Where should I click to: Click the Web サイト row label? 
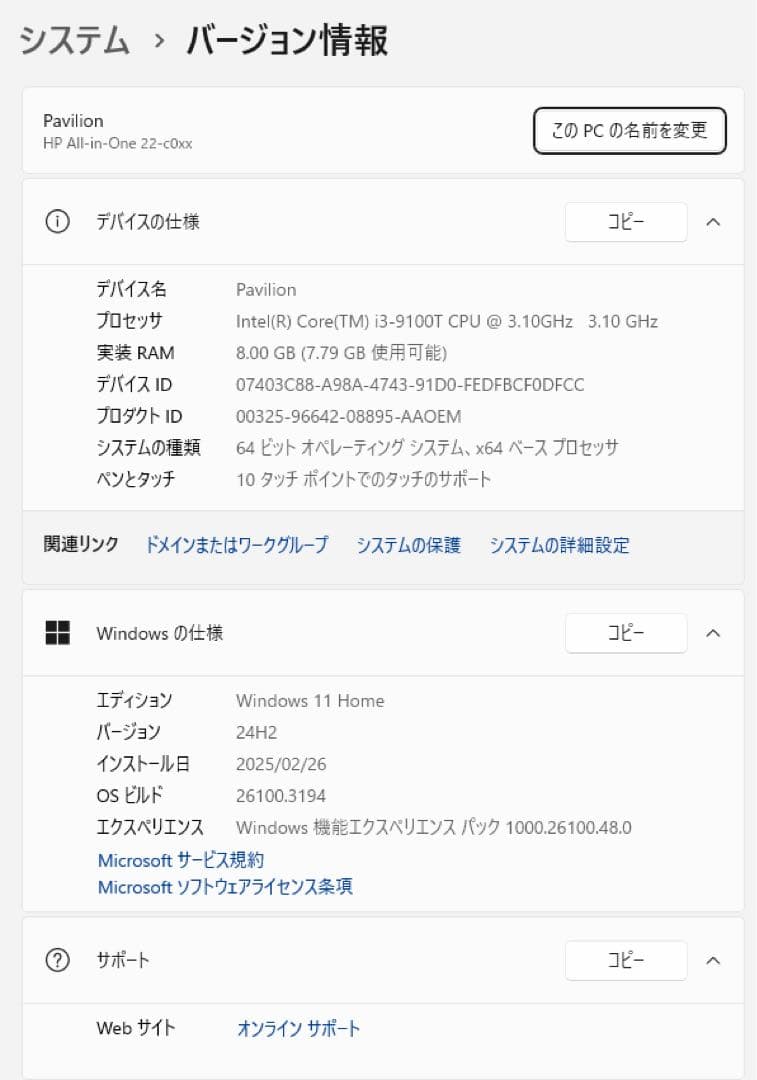(x=136, y=1028)
